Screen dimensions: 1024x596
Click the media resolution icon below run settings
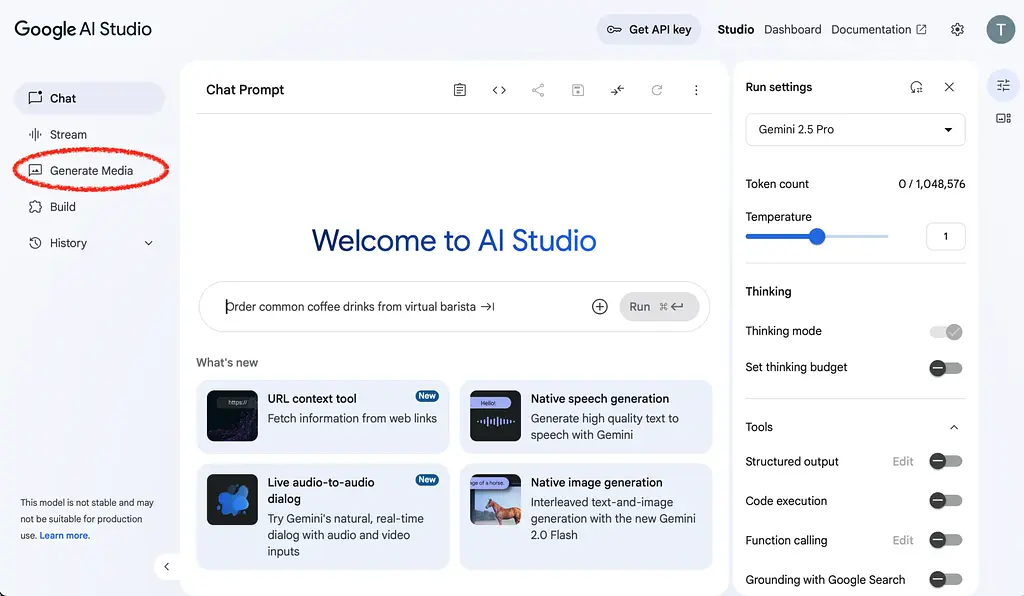coord(1003,118)
